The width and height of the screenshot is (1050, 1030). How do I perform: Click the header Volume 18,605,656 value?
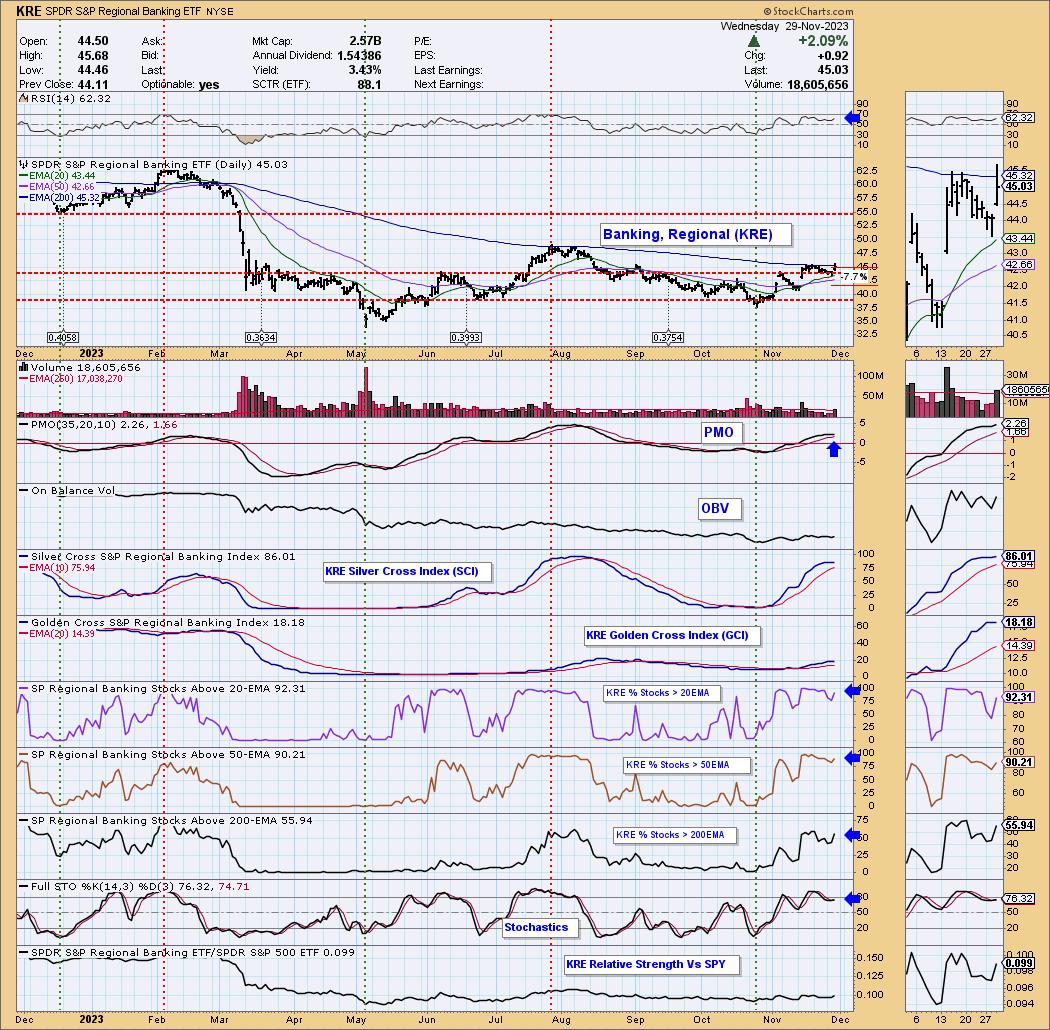(817, 84)
